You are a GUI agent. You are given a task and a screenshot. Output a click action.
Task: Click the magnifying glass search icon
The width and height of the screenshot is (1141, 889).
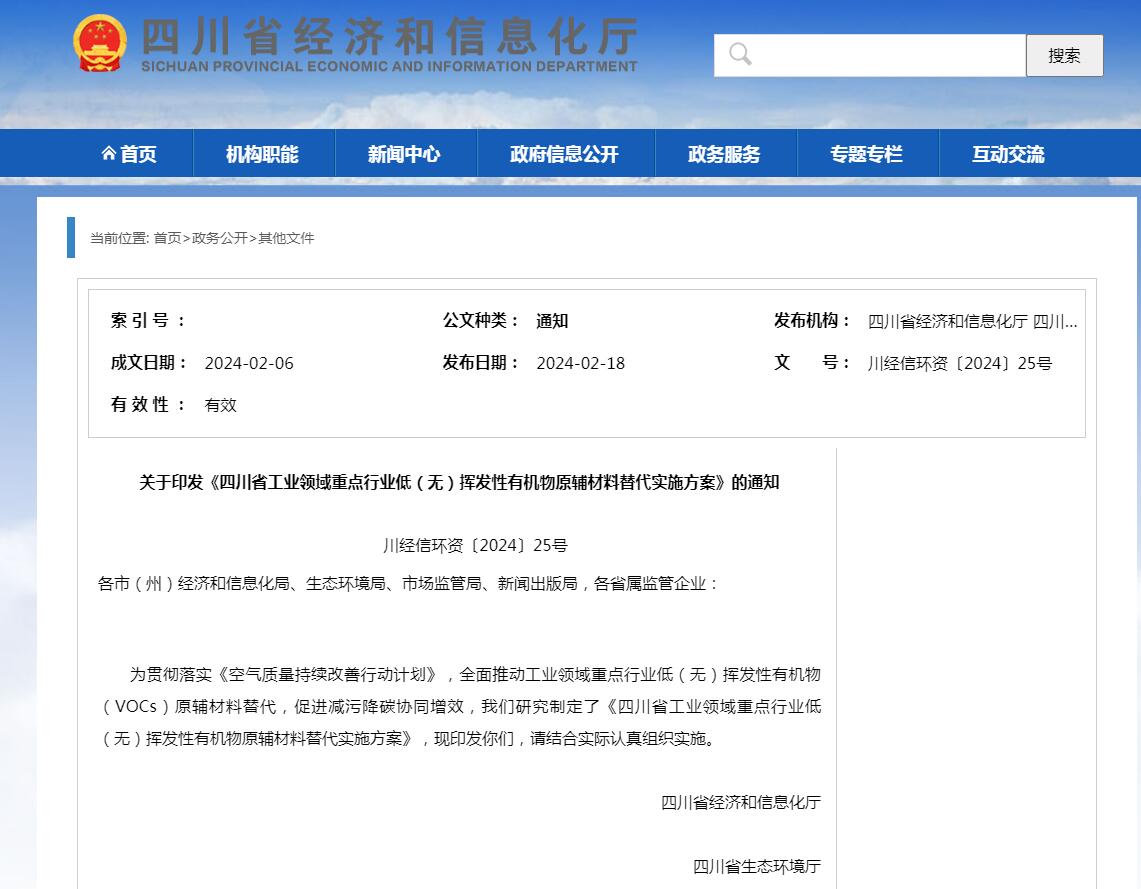(739, 54)
